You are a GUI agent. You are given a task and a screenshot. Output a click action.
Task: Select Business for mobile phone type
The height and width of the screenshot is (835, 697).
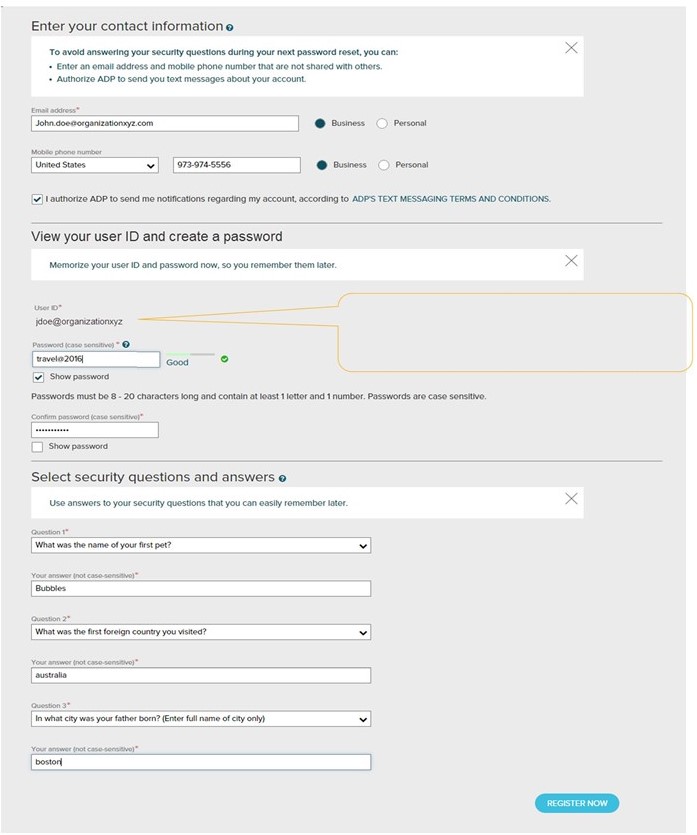pos(320,165)
